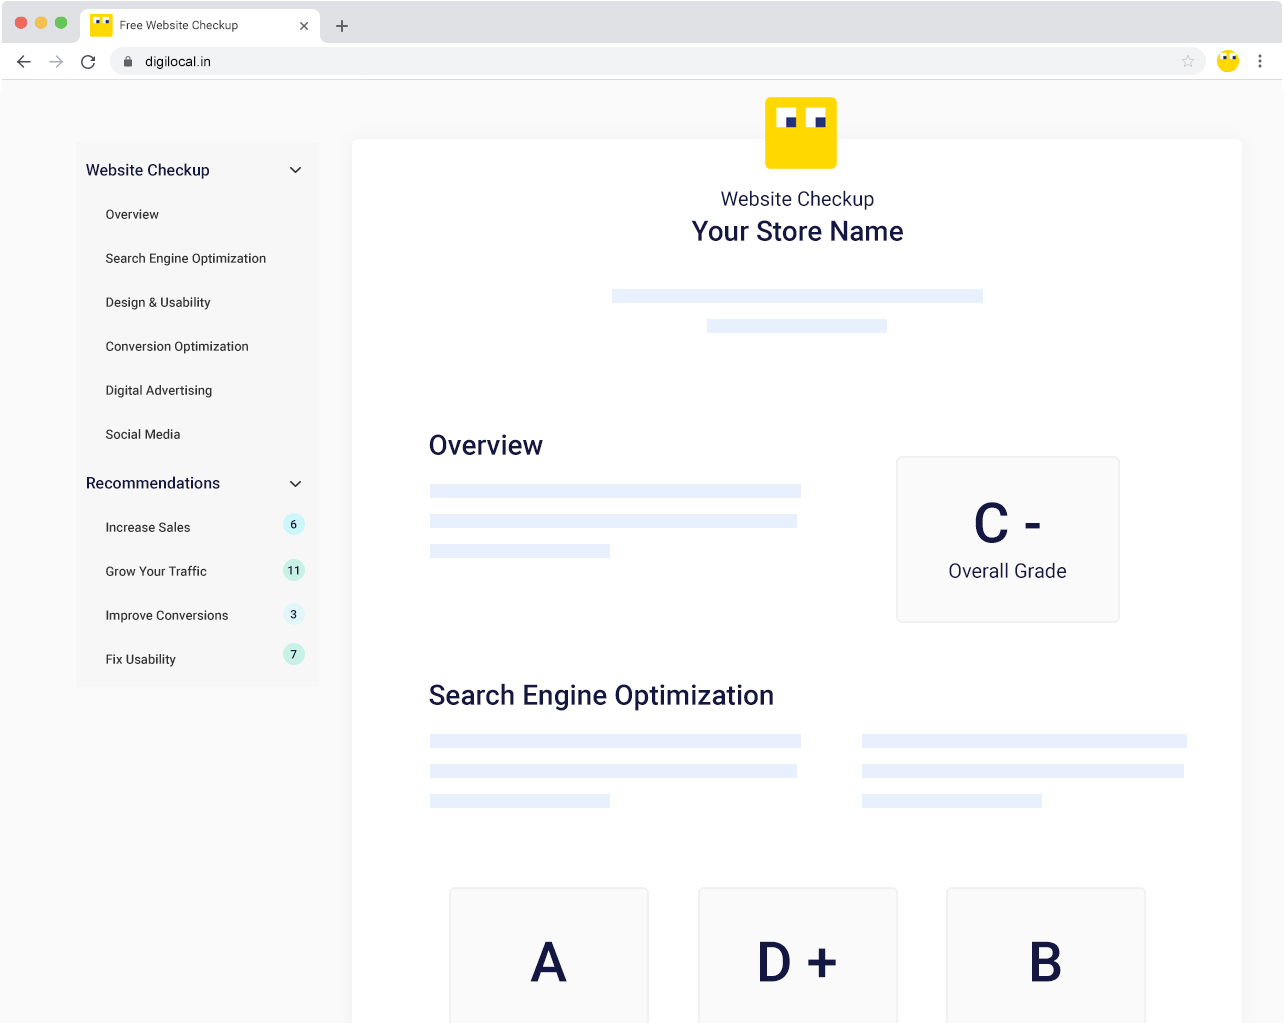Select Fix Usability recommendation
This screenshot has height=1023, width=1284.
tap(141, 660)
